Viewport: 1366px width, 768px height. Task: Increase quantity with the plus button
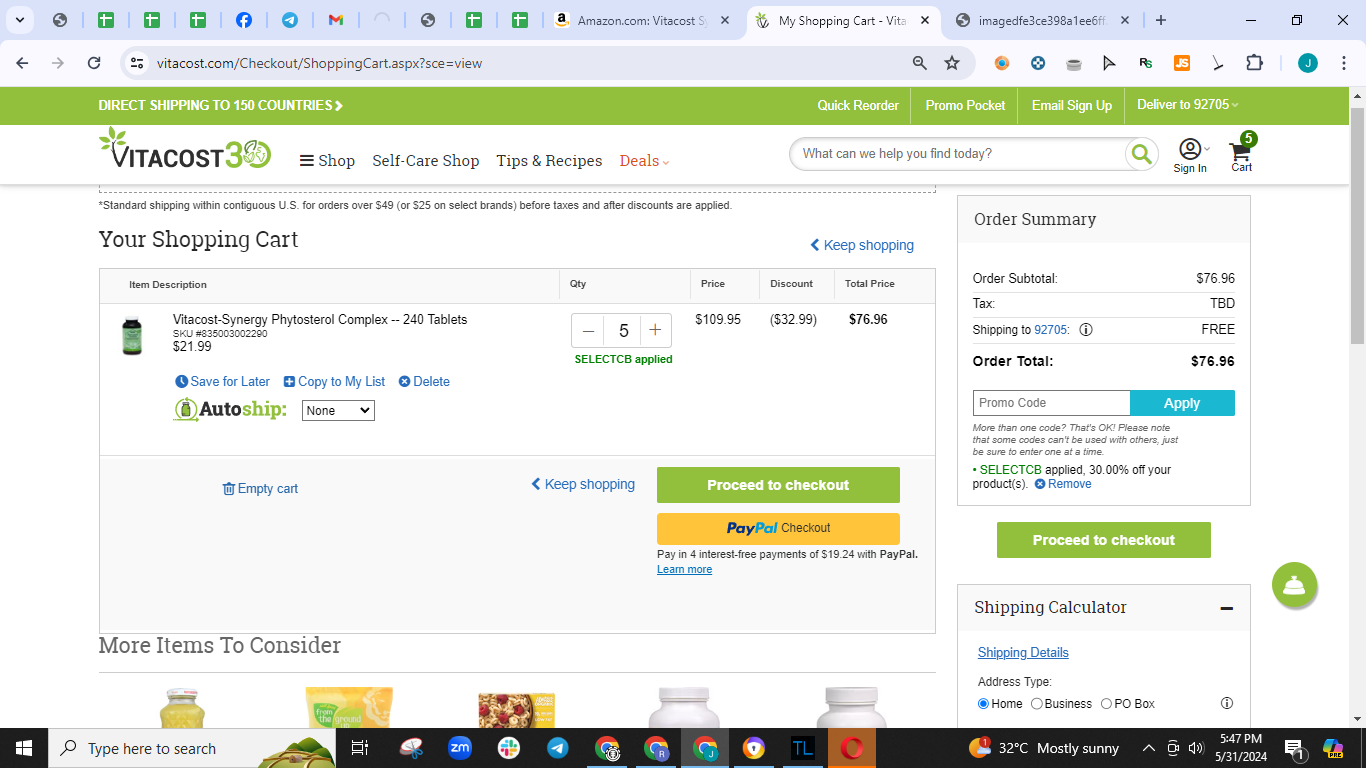pyautogui.click(x=655, y=331)
